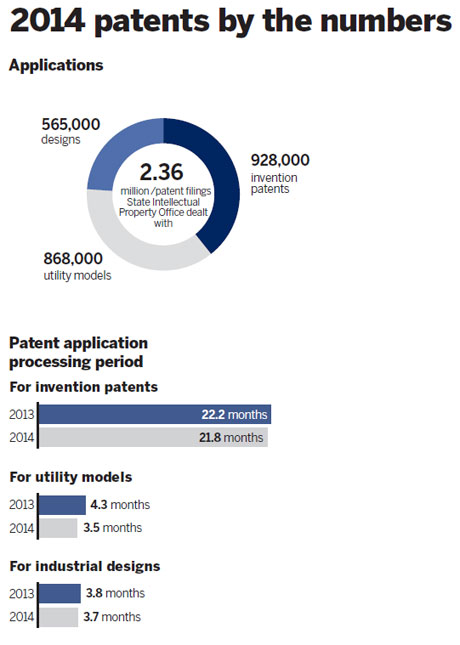The image size is (460, 645).
Task: Select the 2013 industrial designs blue bar
Action: pos(60,593)
